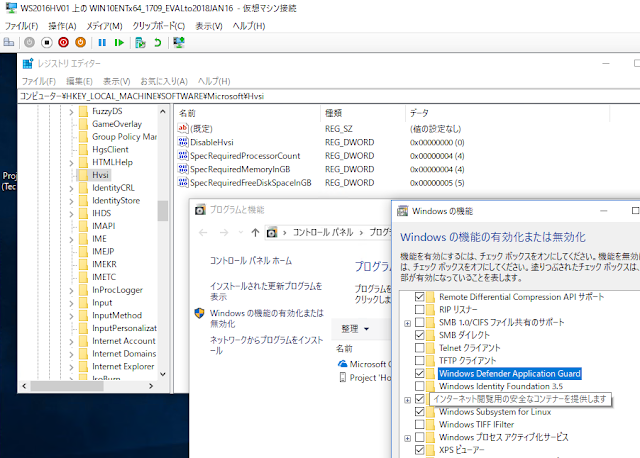640x458 pixels.
Task: Check the RIP リスナー checkbox
Action: (419, 309)
